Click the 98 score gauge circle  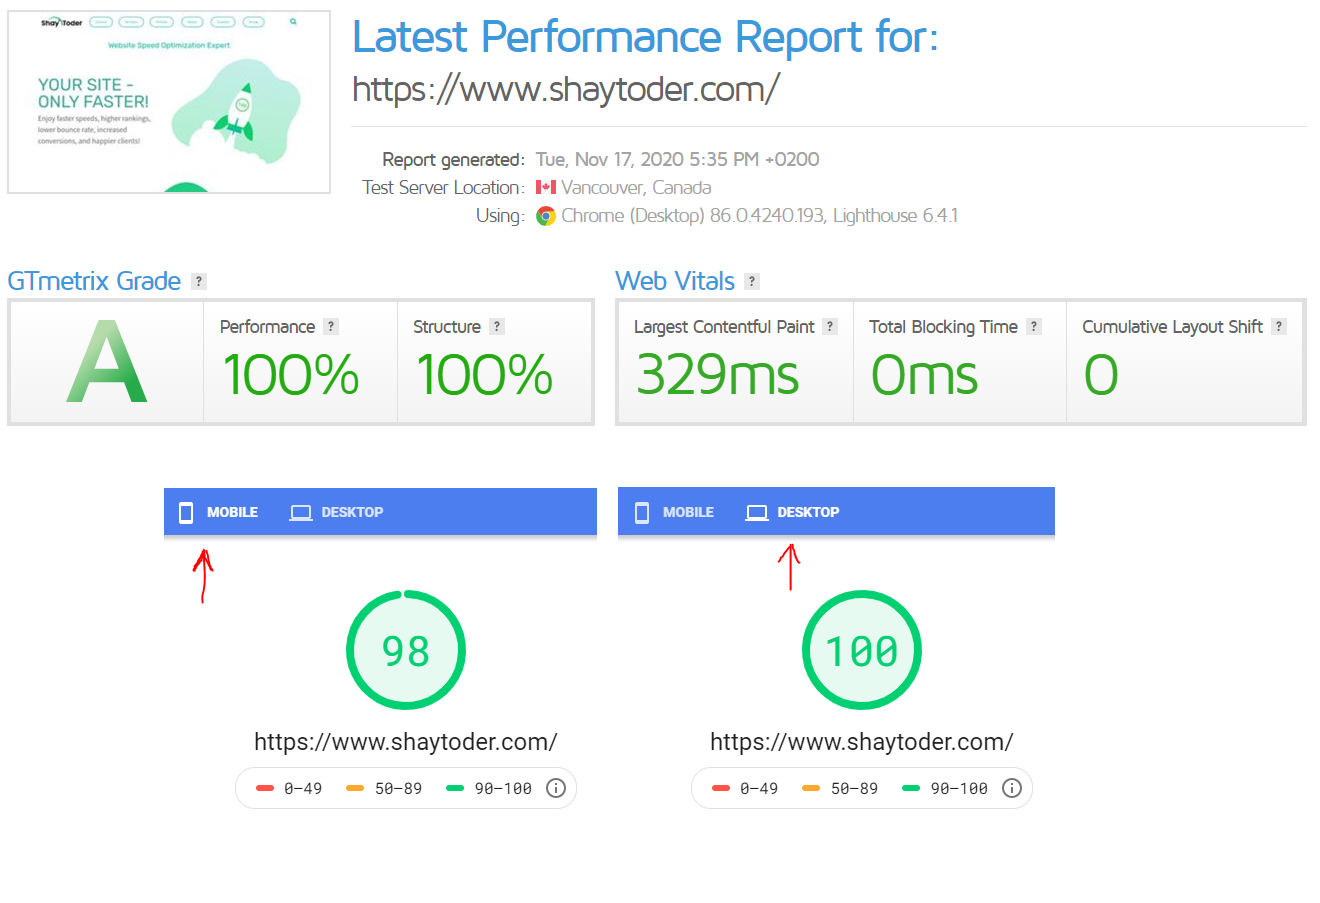point(406,651)
